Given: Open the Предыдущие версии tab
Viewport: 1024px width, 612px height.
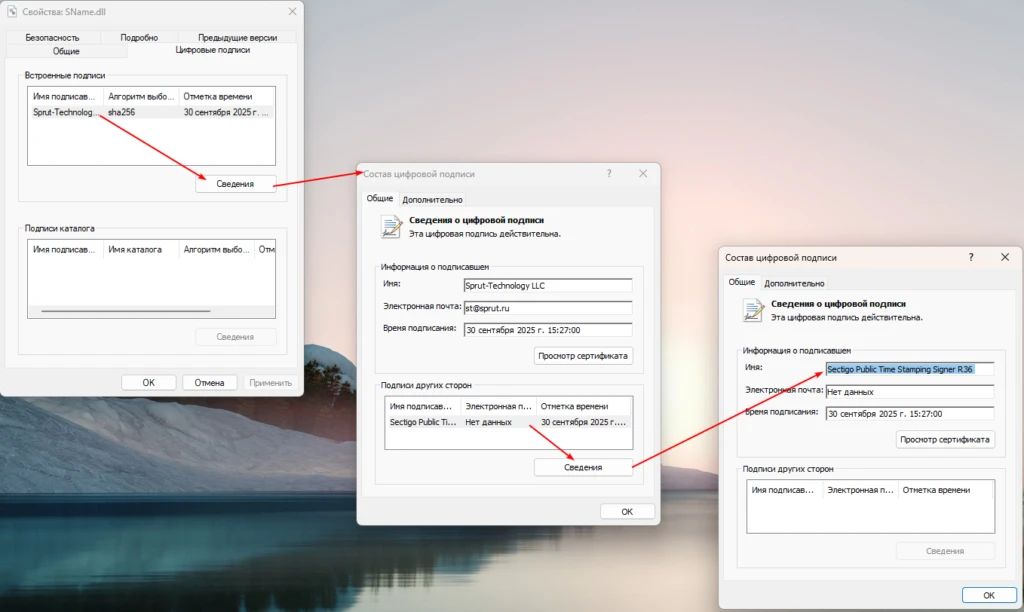Looking at the screenshot, I should pos(237,37).
